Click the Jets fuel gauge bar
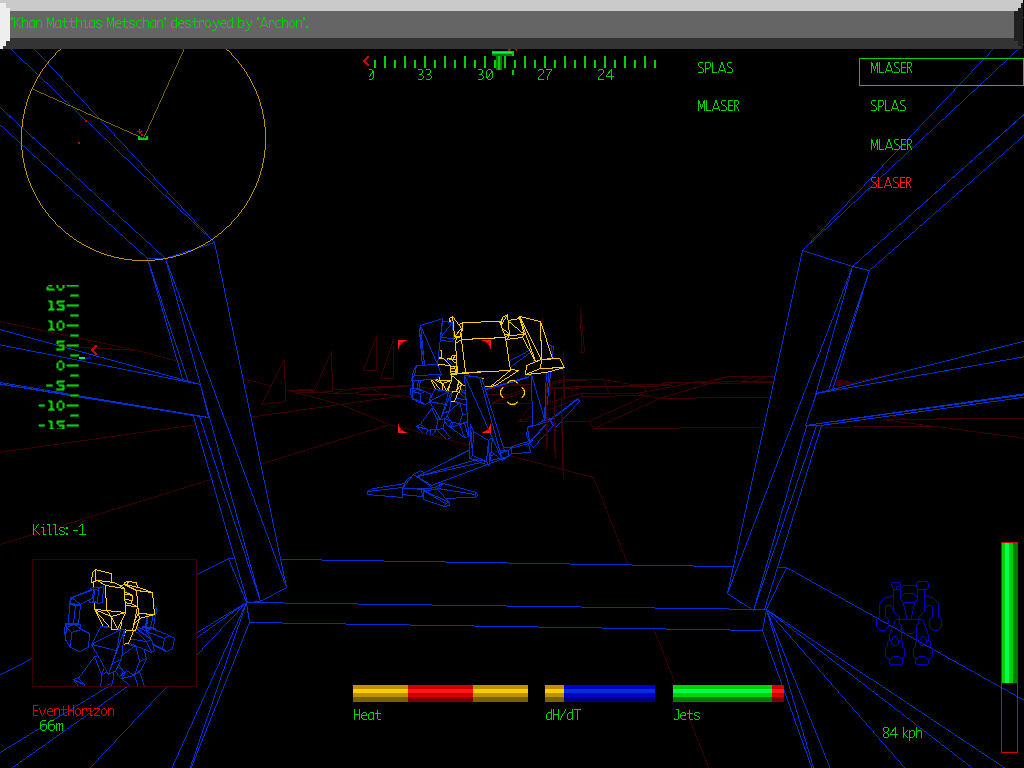 (727, 693)
